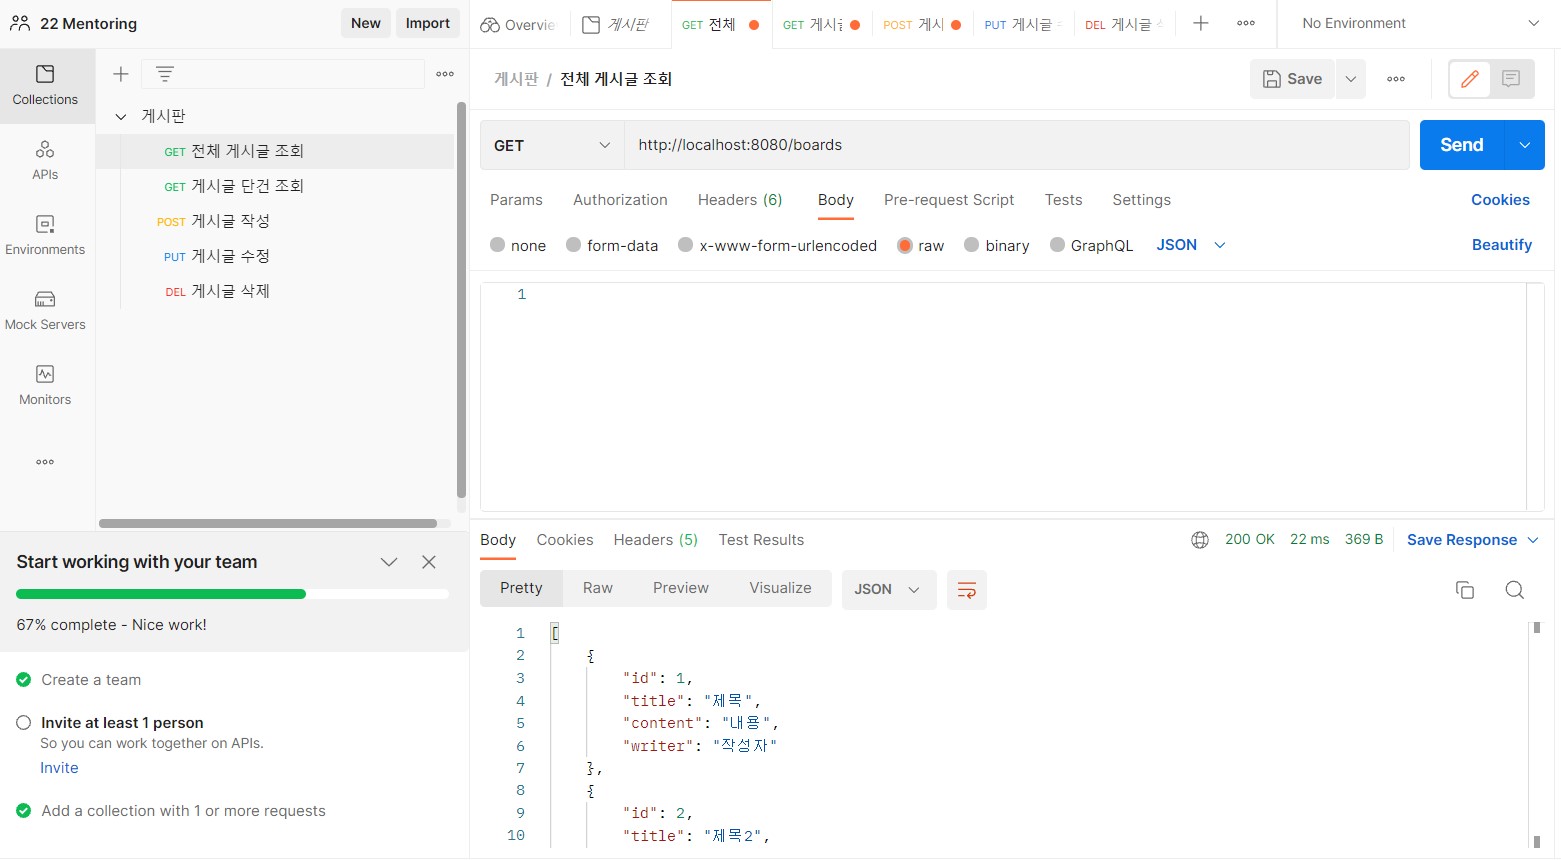Click the plus icon to create collection
1561x860 pixels.
coord(121,74)
